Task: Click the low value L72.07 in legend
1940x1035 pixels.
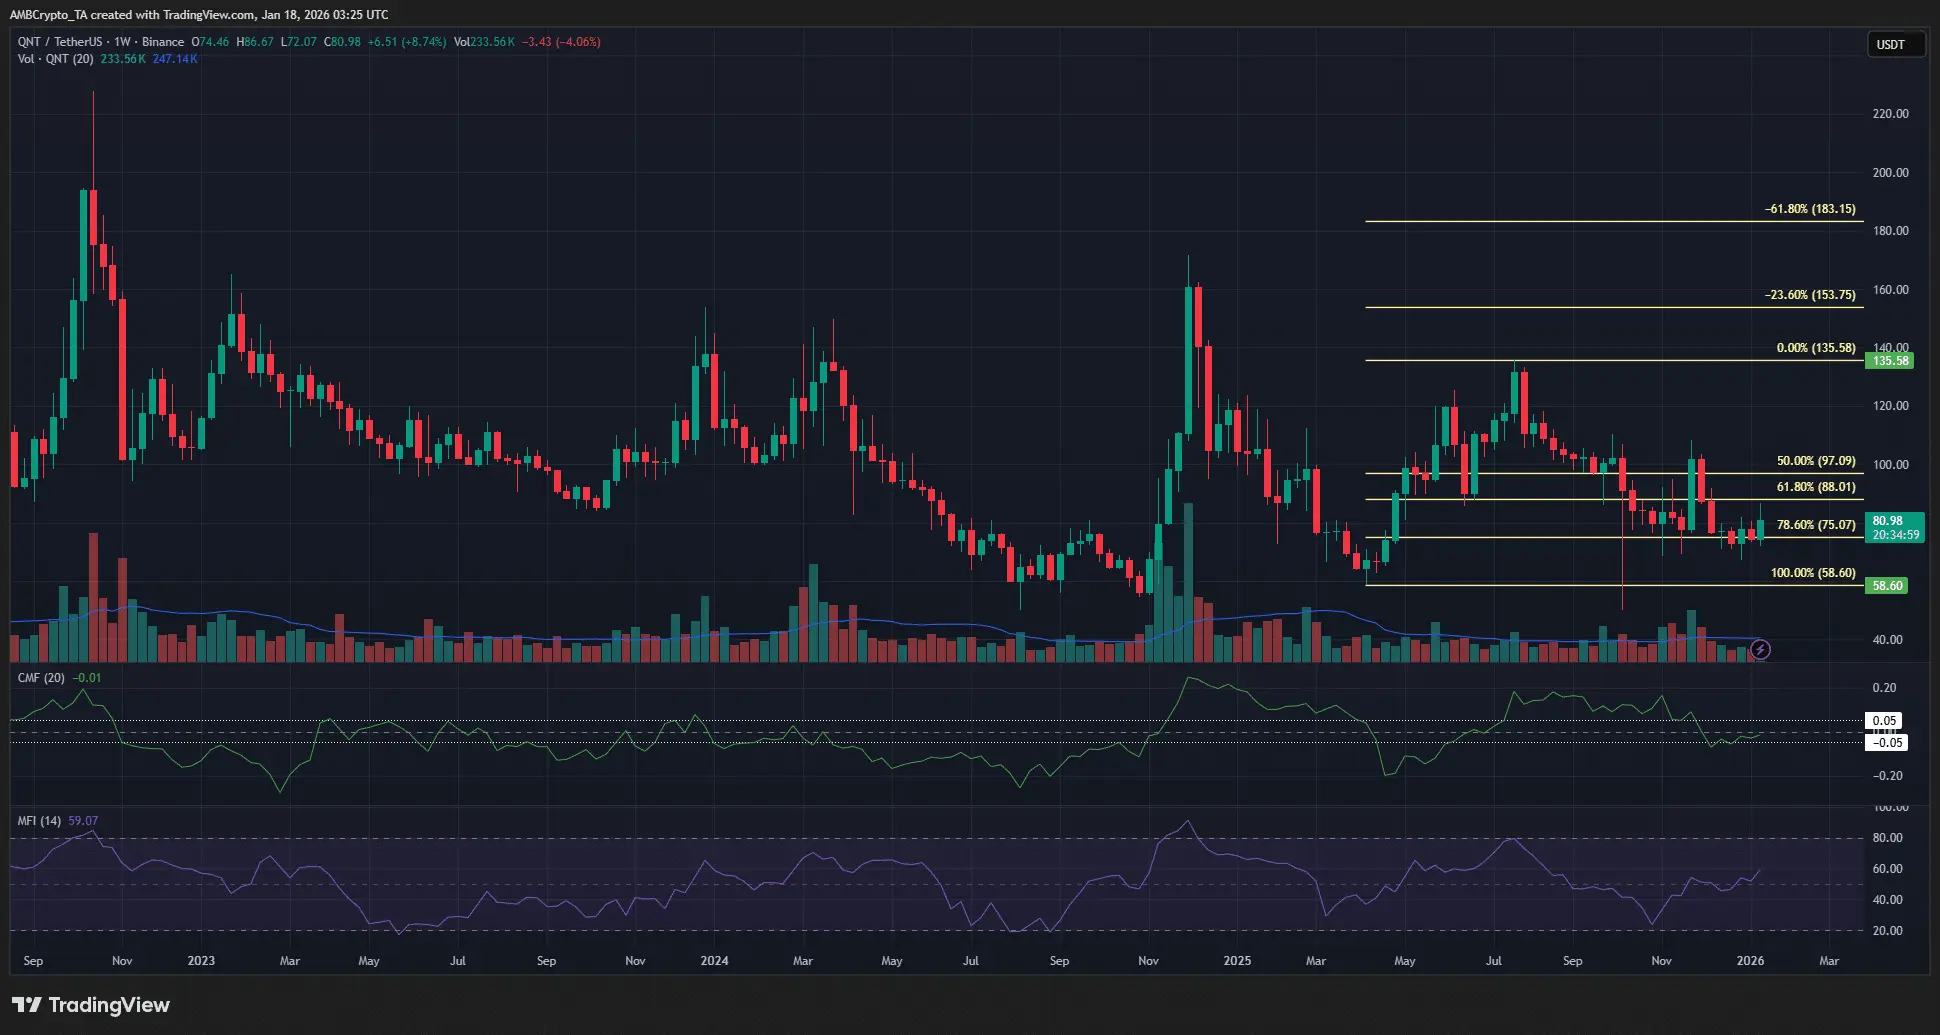Action: point(298,42)
